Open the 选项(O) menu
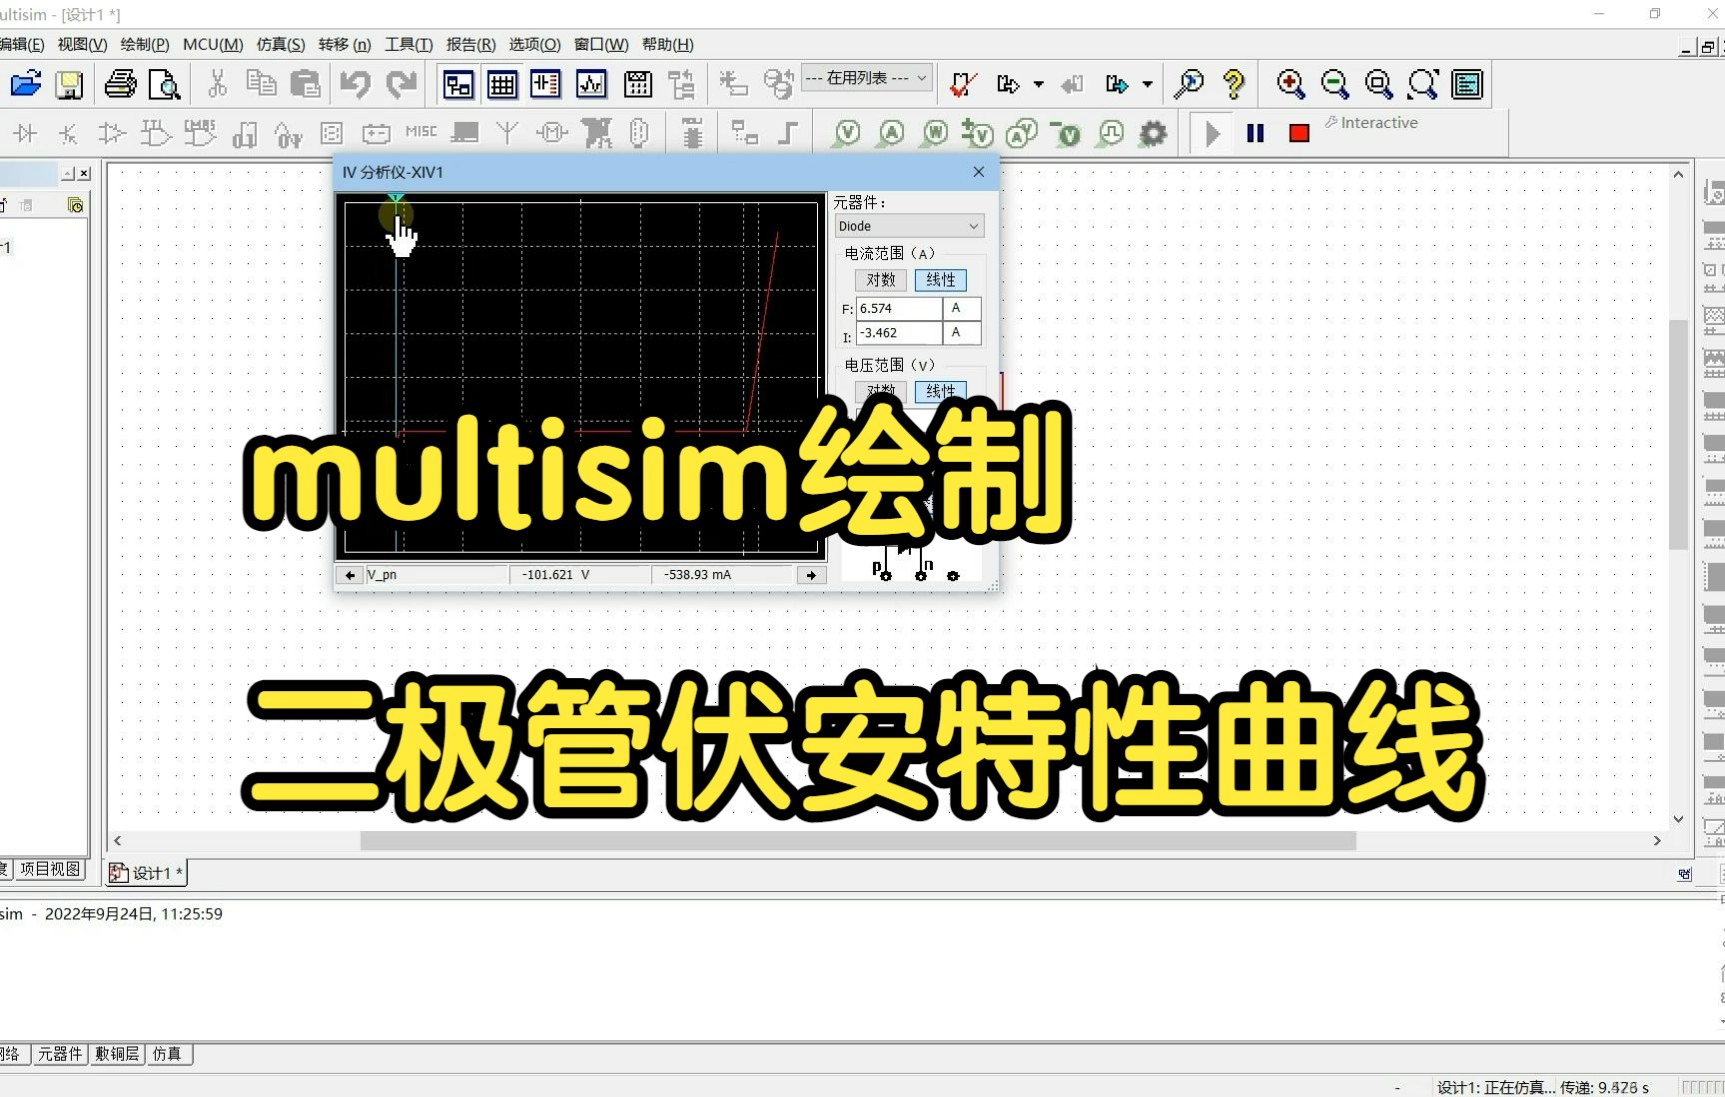 click(x=535, y=44)
